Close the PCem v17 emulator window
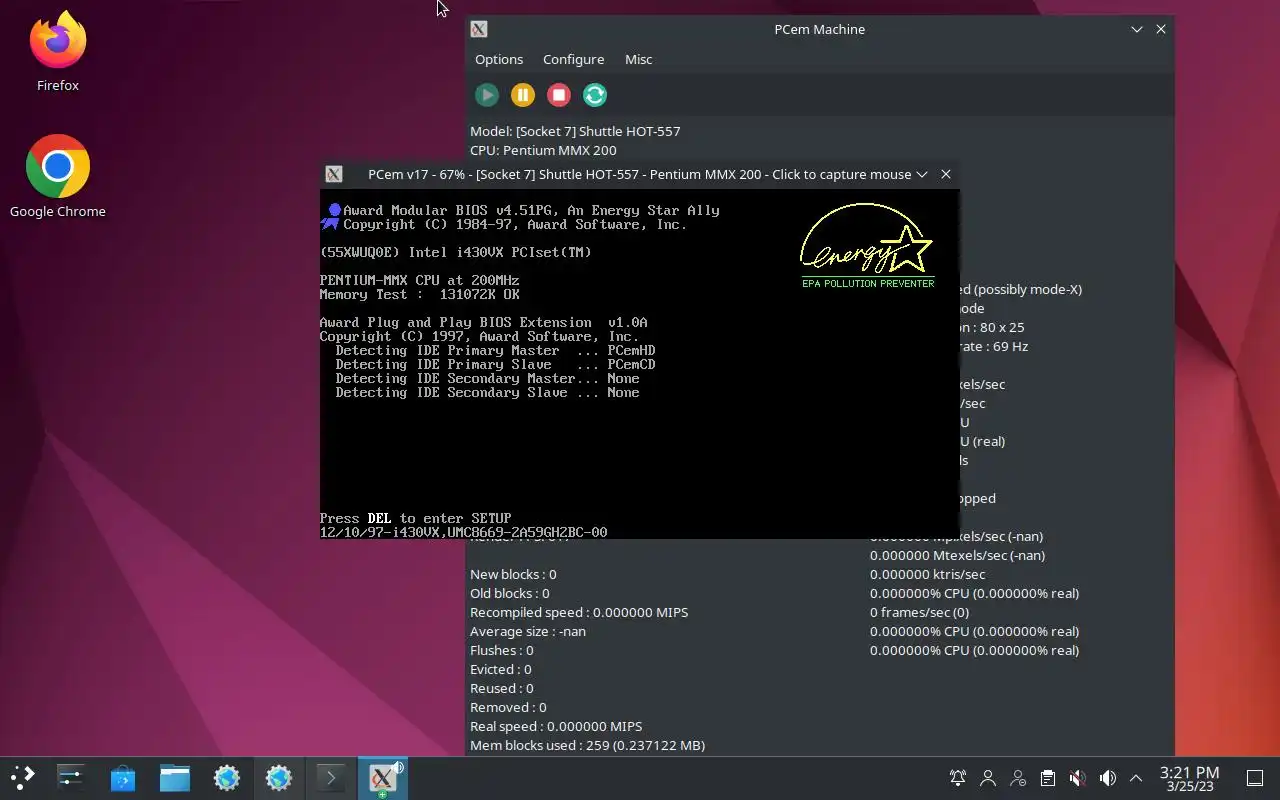Viewport: 1280px width, 800px height. tap(946, 174)
